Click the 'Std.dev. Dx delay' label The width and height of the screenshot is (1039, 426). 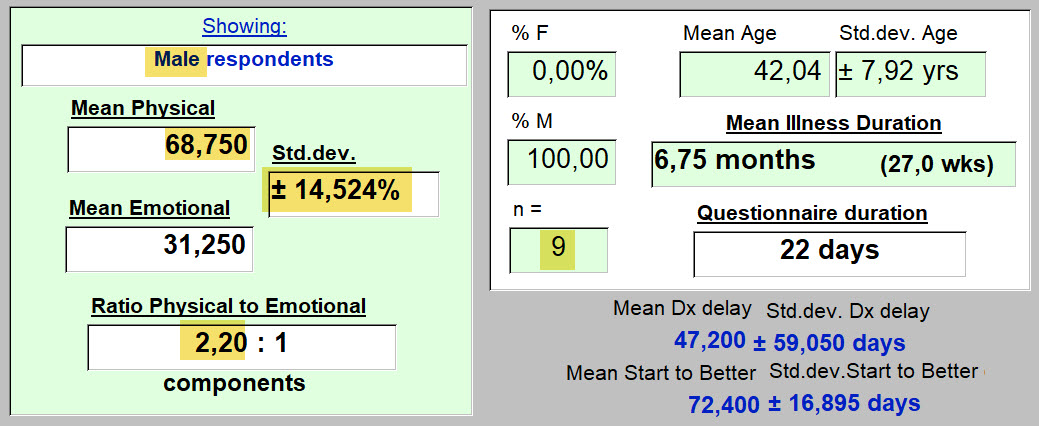tap(848, 311)
